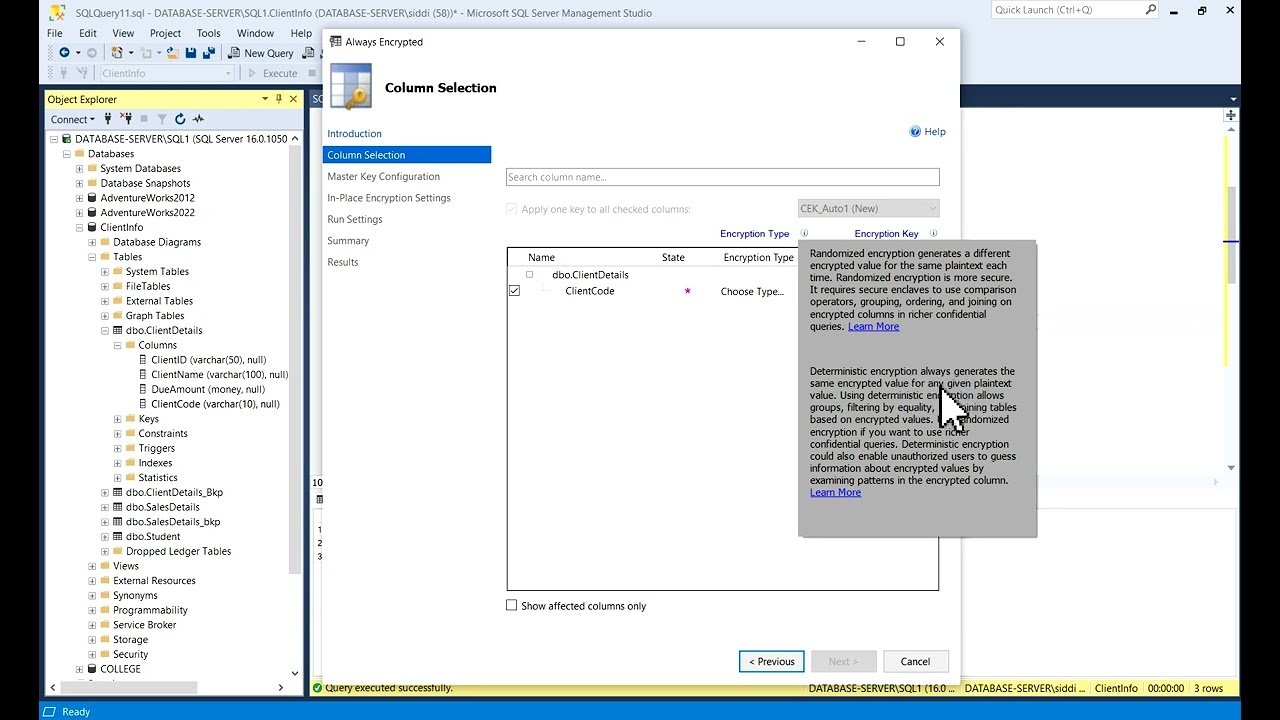Image resolution: width=1280 pixels, height=720 pixels.
Task: Click the Save All icon
Action: (207, 53)
